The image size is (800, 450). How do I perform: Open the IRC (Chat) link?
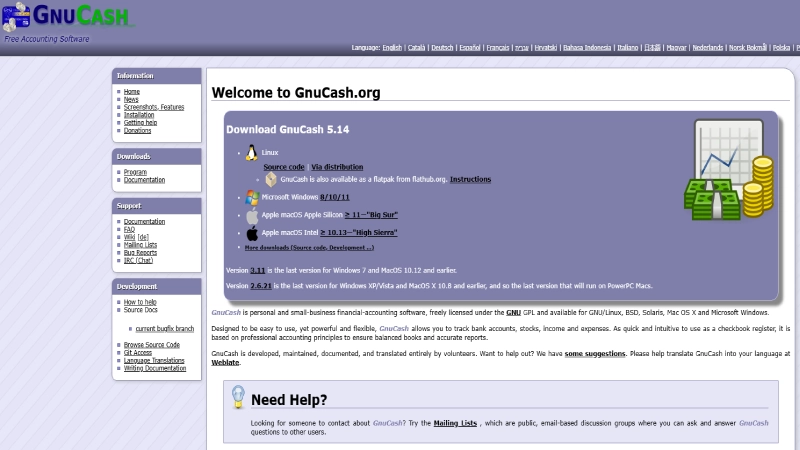[138, 260]
